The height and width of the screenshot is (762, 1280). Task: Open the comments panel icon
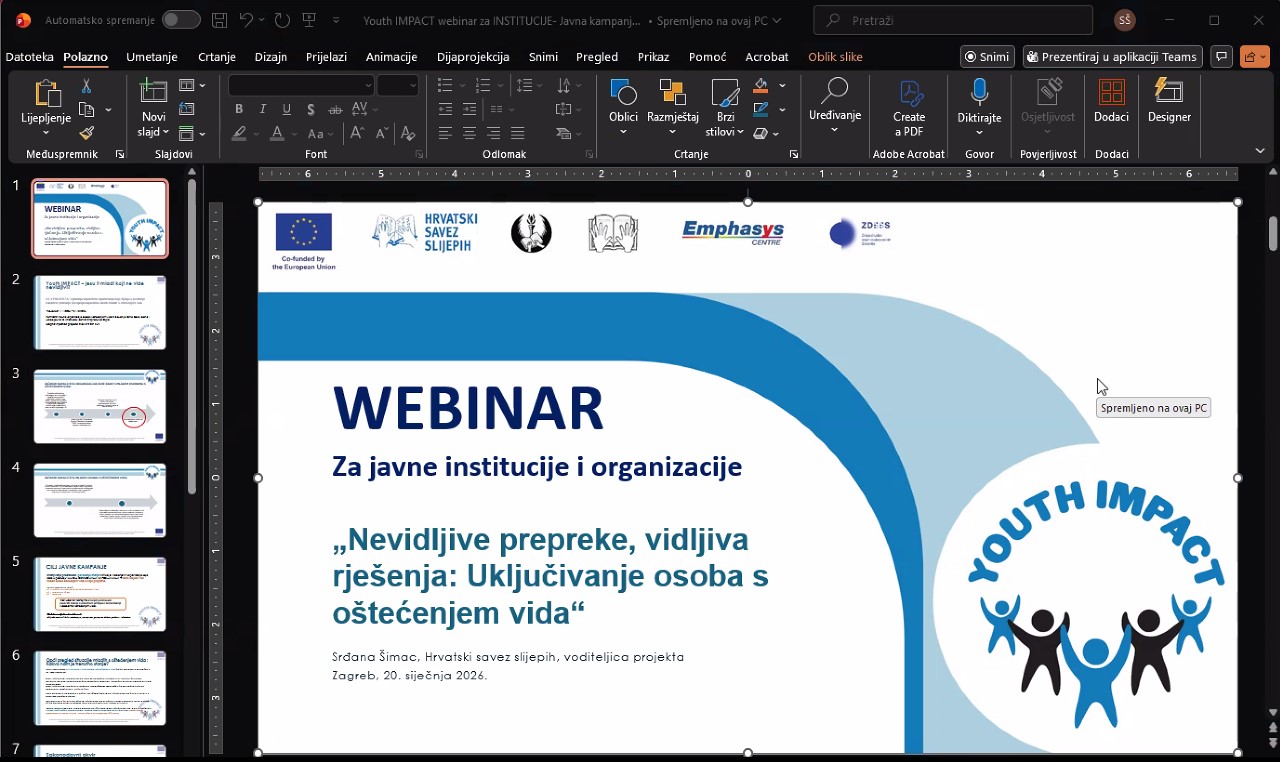coord(1221,57)
